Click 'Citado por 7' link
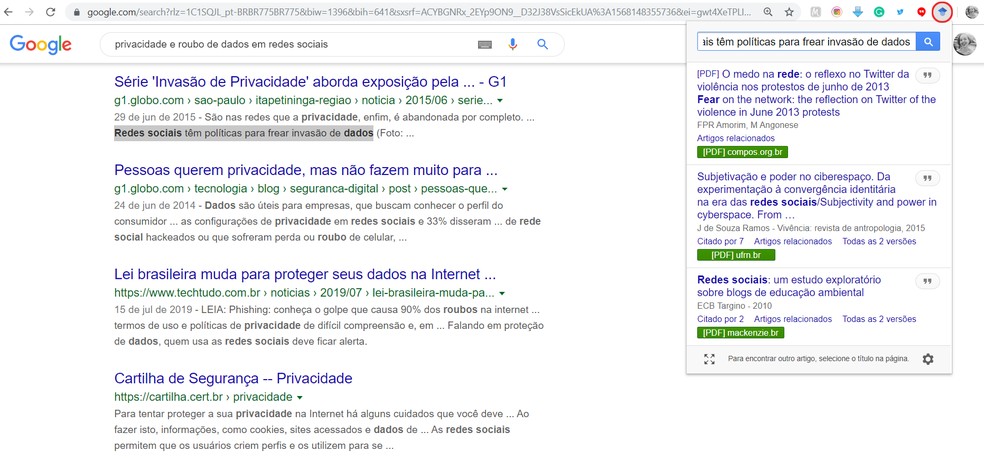Image resolution: width=984 pixels, height=460 pixels. tap(720, 241)
